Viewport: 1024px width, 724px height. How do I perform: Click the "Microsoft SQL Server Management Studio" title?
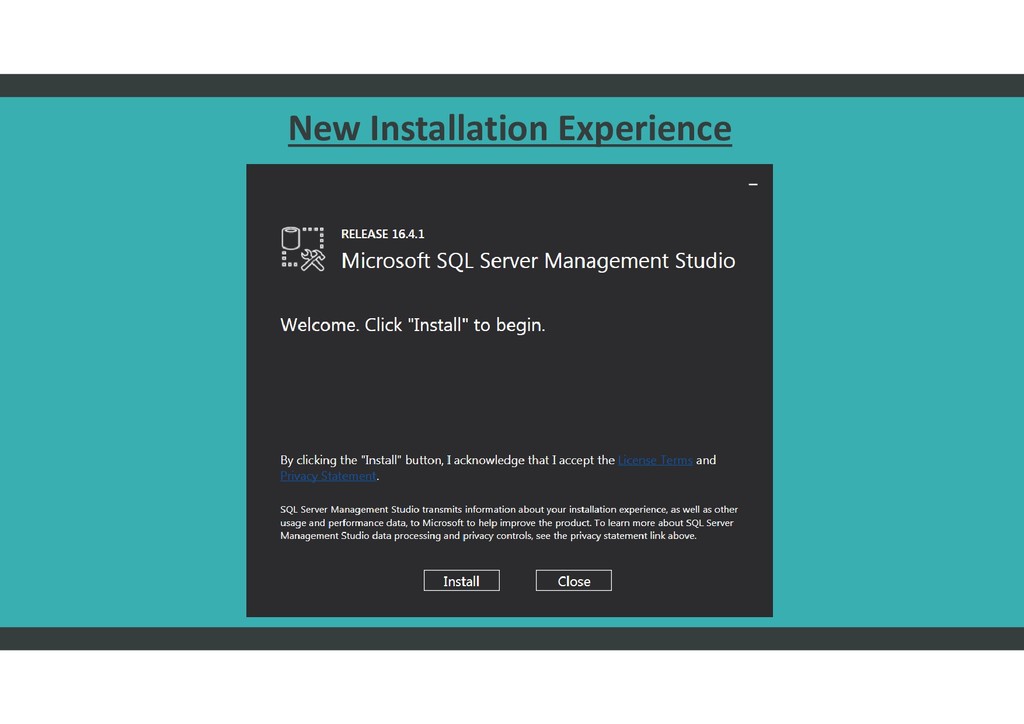pos(538,260)
